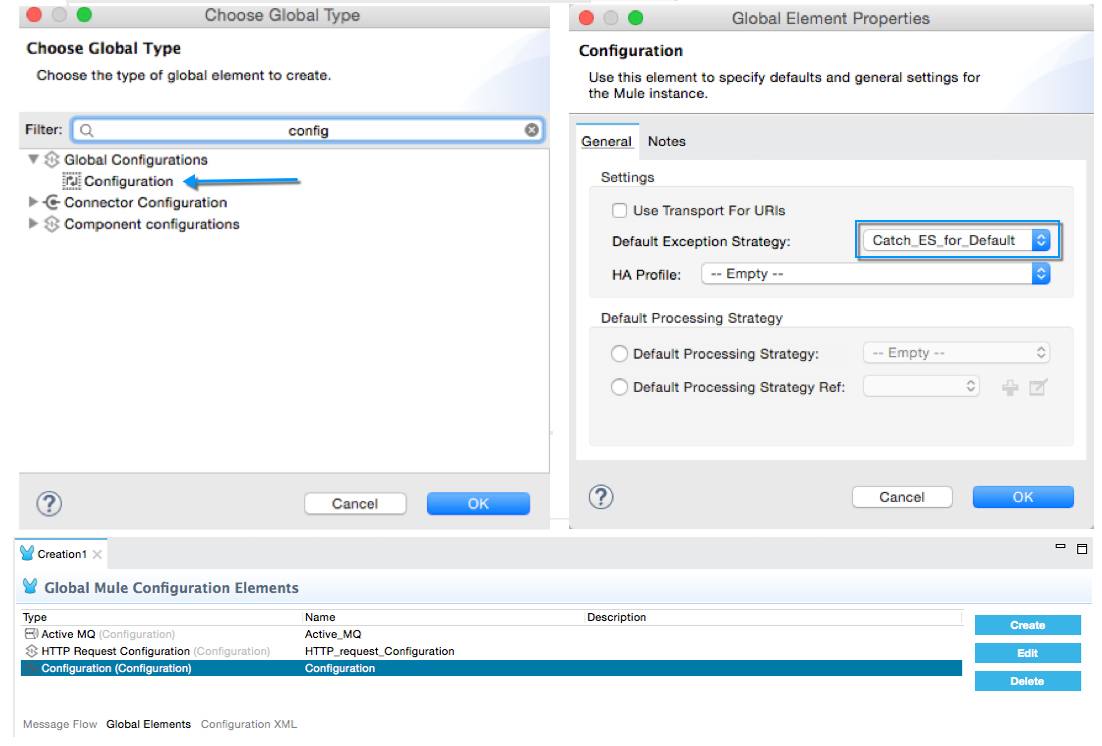
Task: Clear the filter text with the X icon
Action: point(533,130)
